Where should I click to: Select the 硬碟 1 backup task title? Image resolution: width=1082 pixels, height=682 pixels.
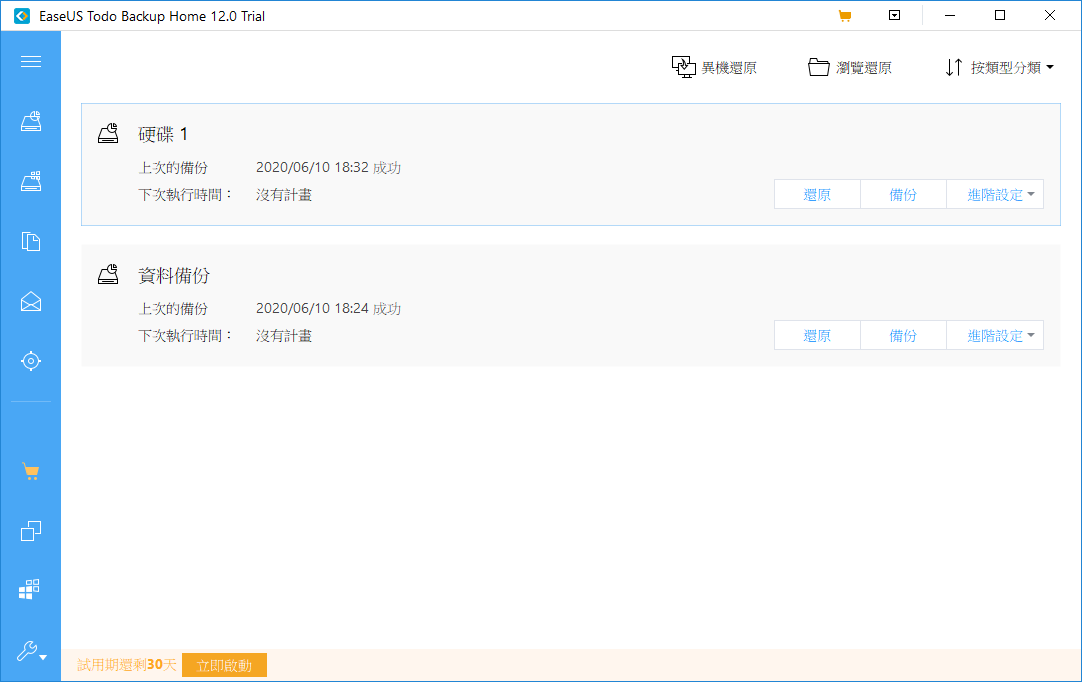tap(162, 134)
